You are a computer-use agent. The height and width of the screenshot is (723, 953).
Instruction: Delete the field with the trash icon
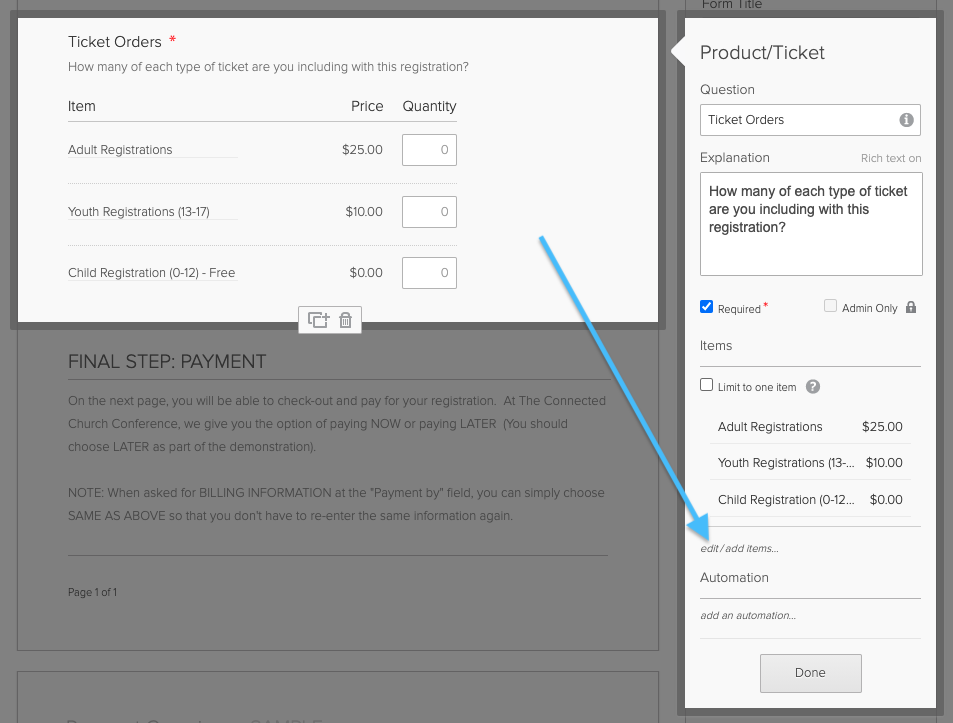pos(344,319)
